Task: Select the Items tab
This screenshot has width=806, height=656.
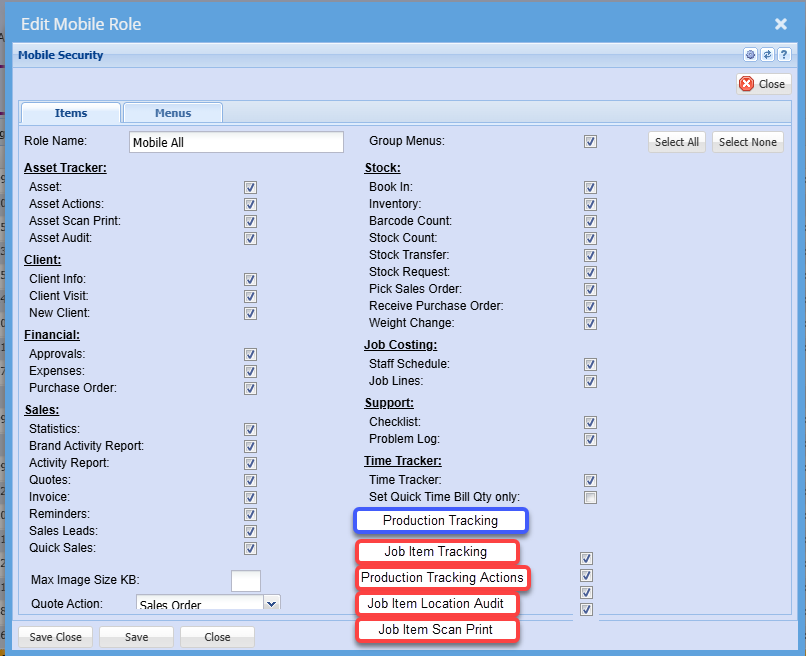Action: click(71, 113)
